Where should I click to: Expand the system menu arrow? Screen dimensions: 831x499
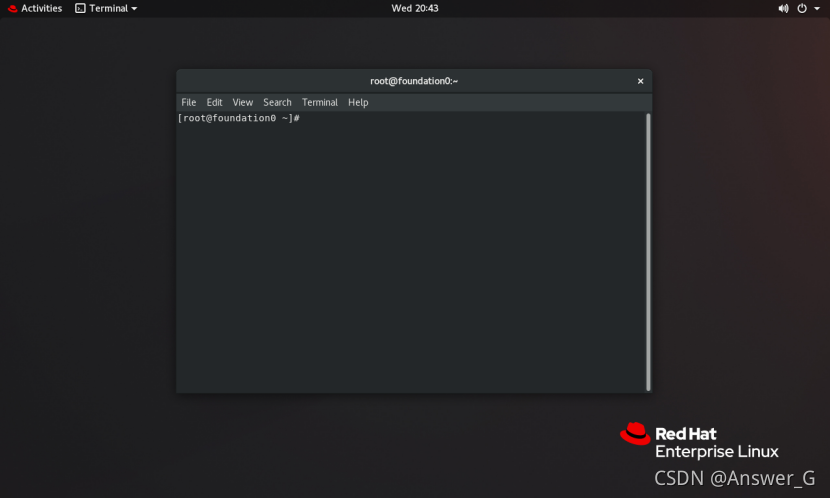817,8
